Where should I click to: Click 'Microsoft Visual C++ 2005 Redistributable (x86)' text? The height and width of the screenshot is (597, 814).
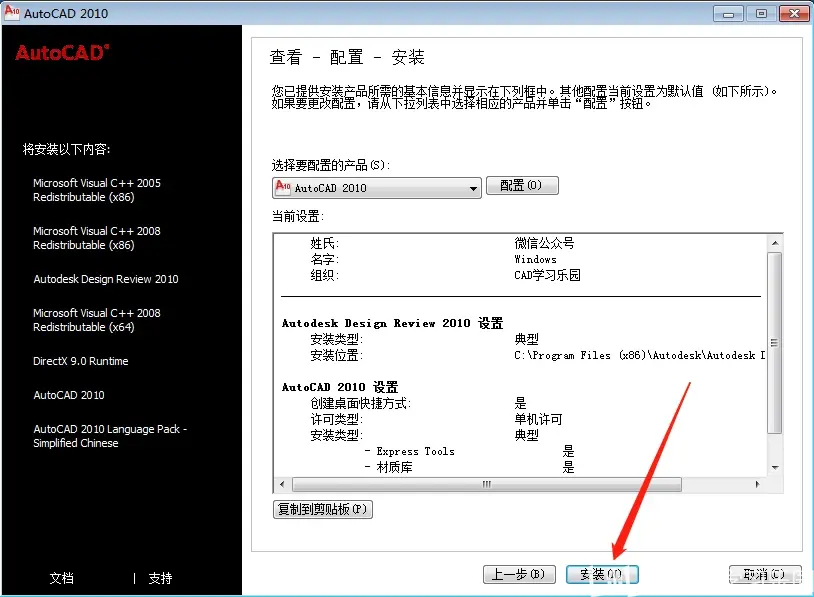[x=97, y=190]
